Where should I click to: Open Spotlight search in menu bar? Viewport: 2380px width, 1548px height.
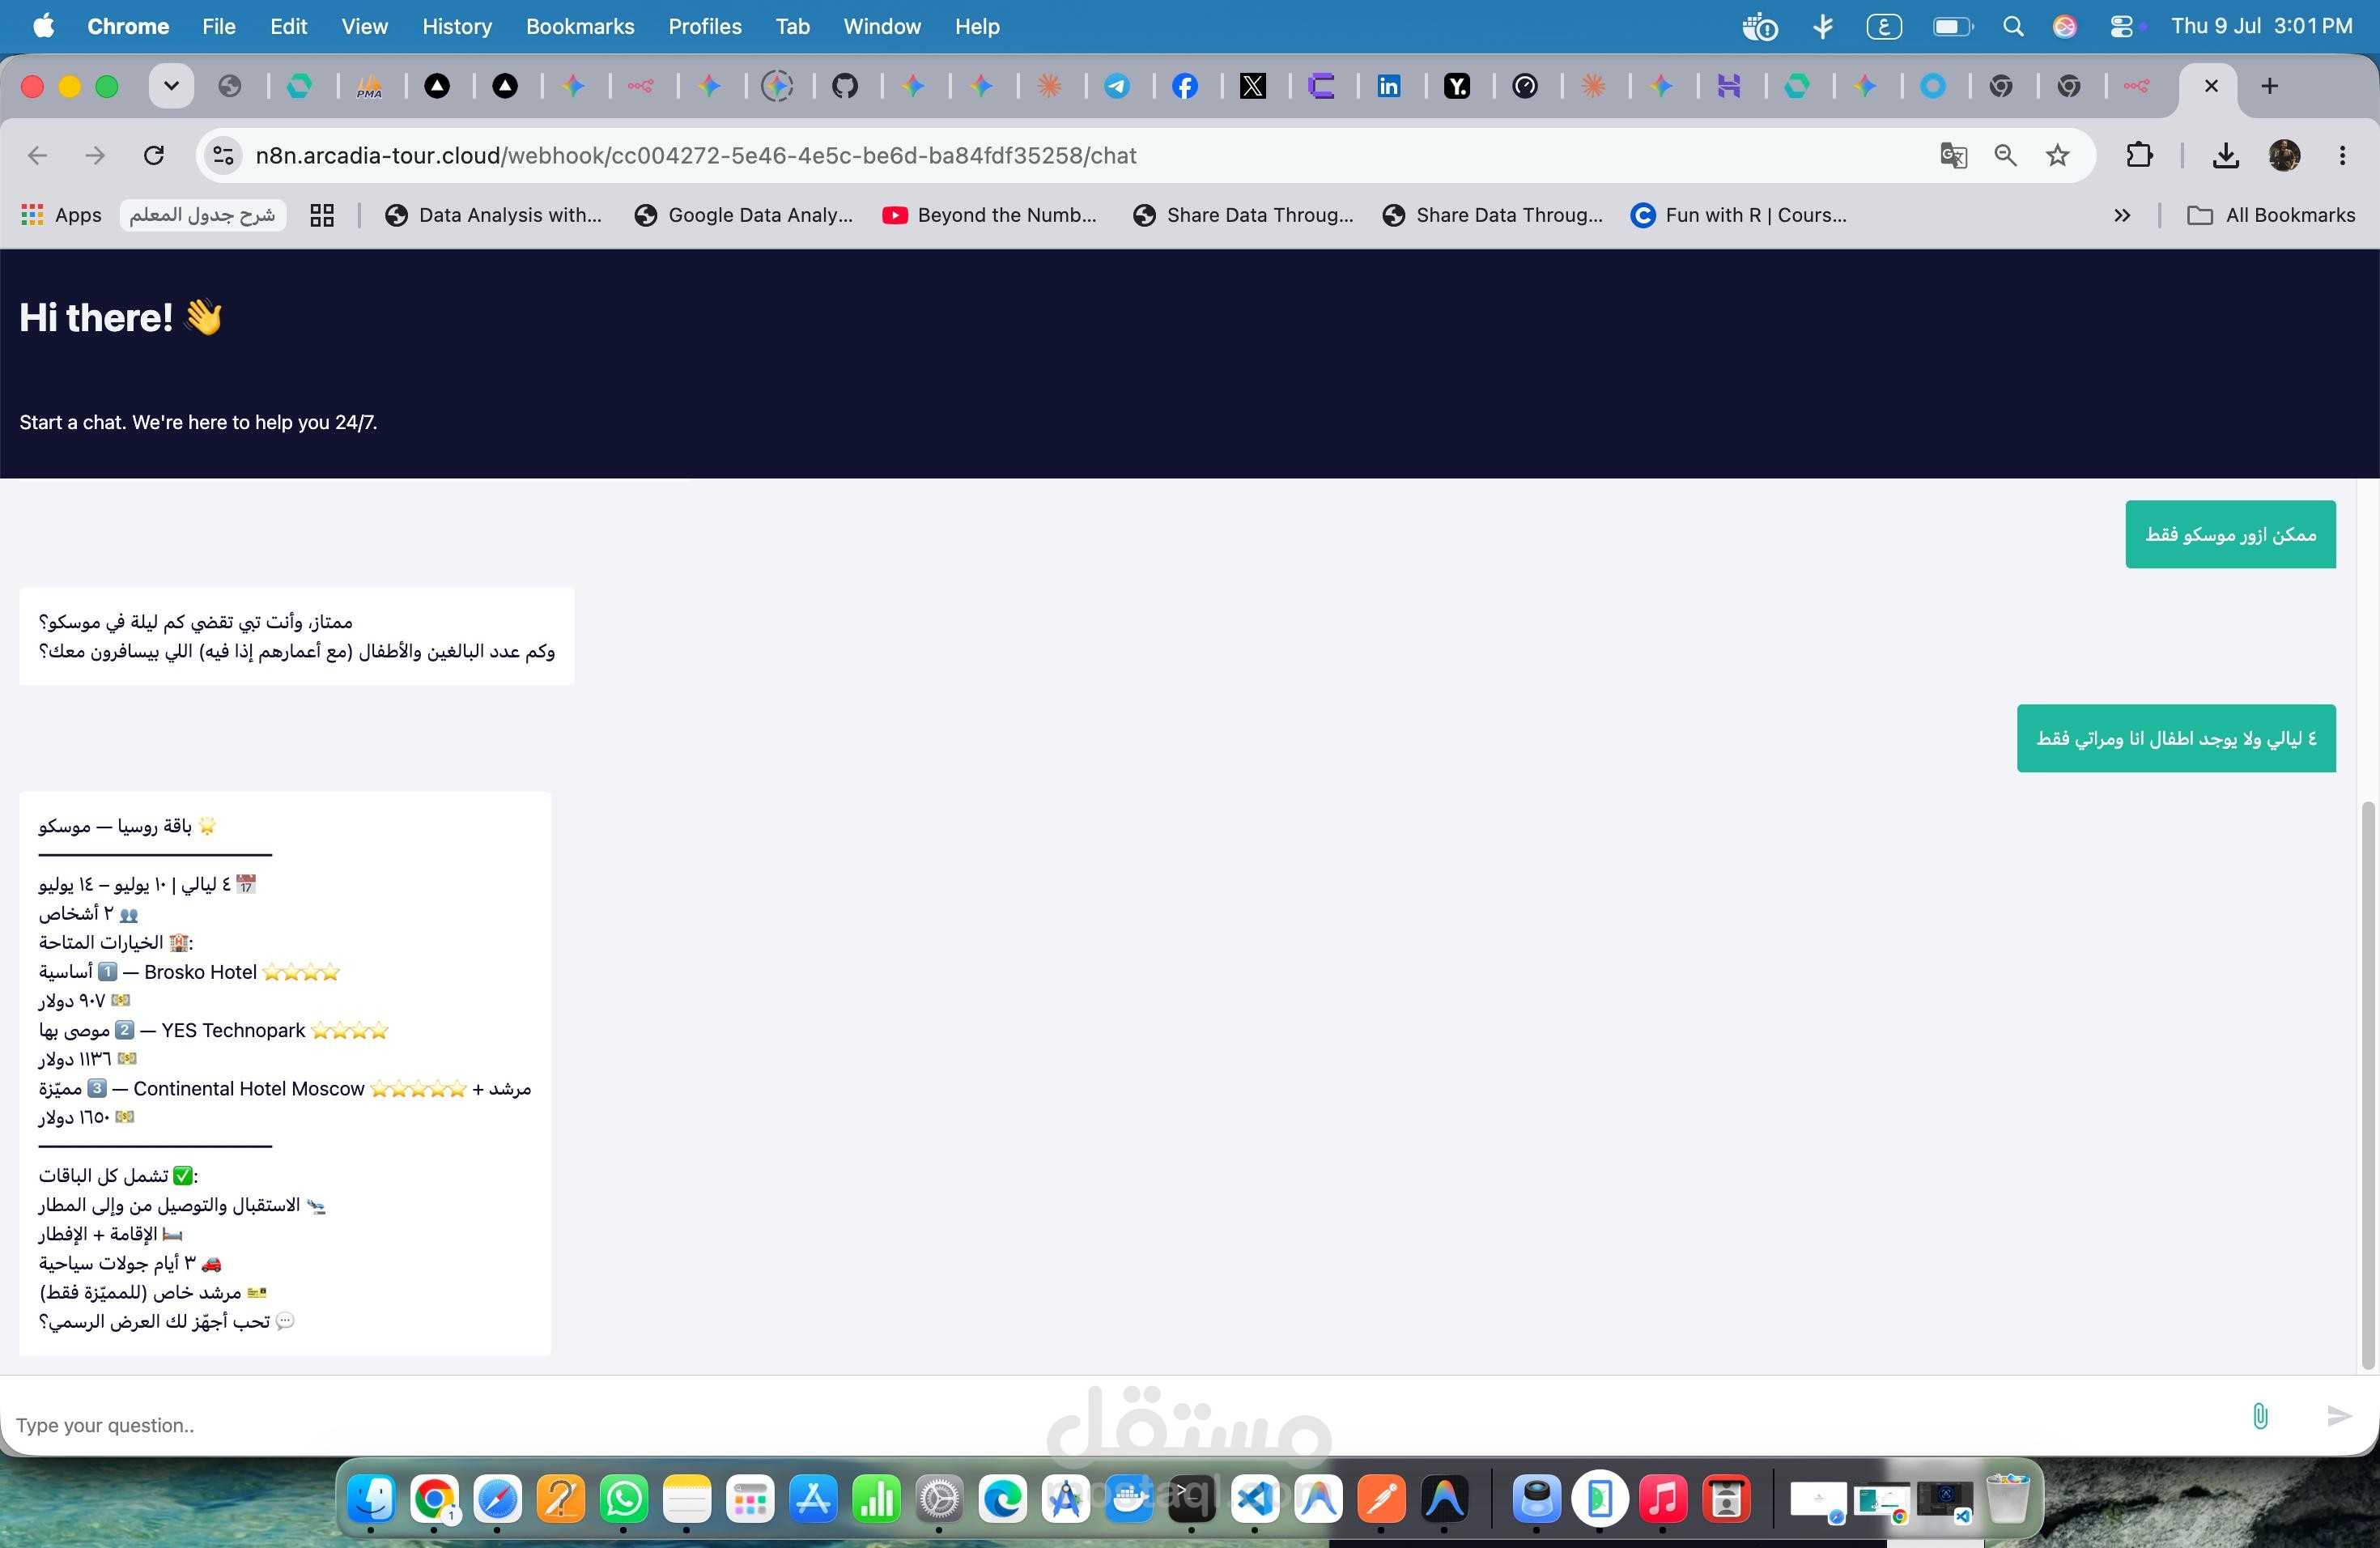2013,26
